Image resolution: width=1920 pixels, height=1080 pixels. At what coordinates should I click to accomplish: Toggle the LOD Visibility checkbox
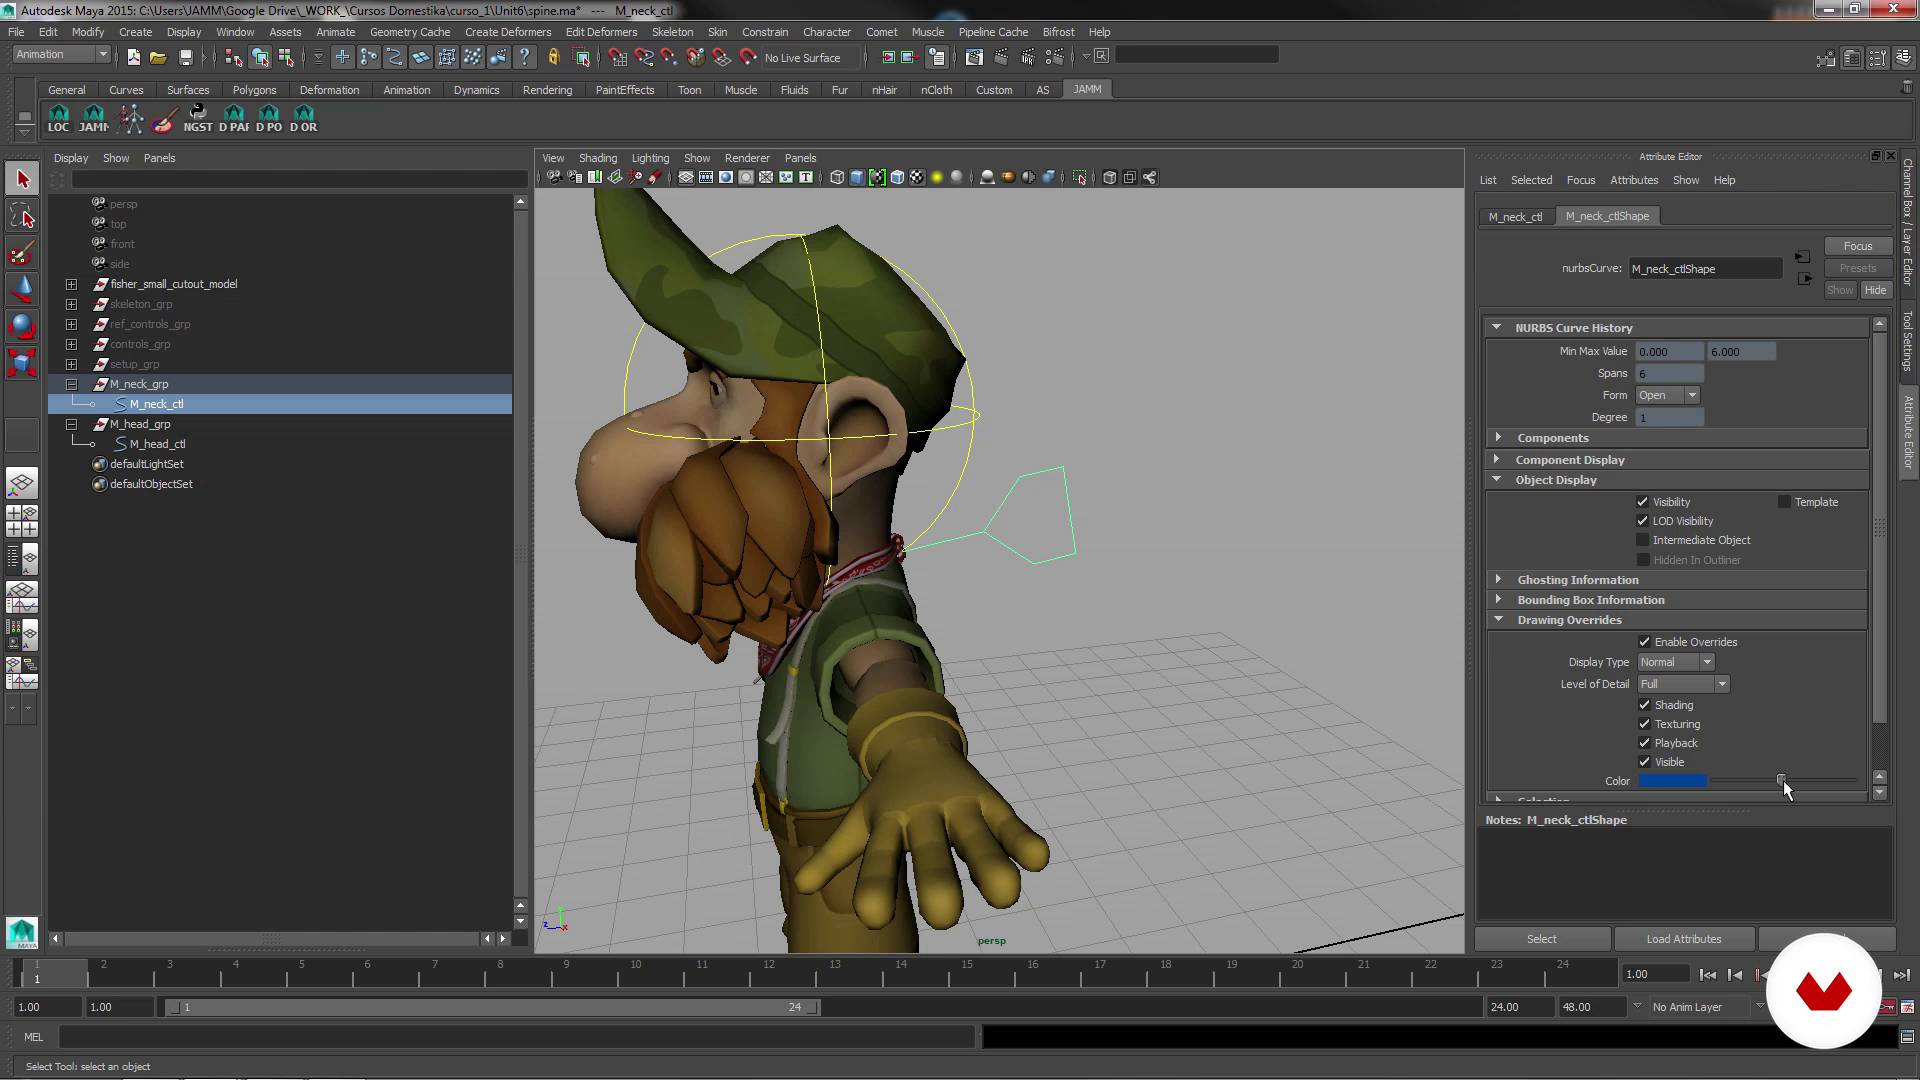click(x=1642, y=521)
